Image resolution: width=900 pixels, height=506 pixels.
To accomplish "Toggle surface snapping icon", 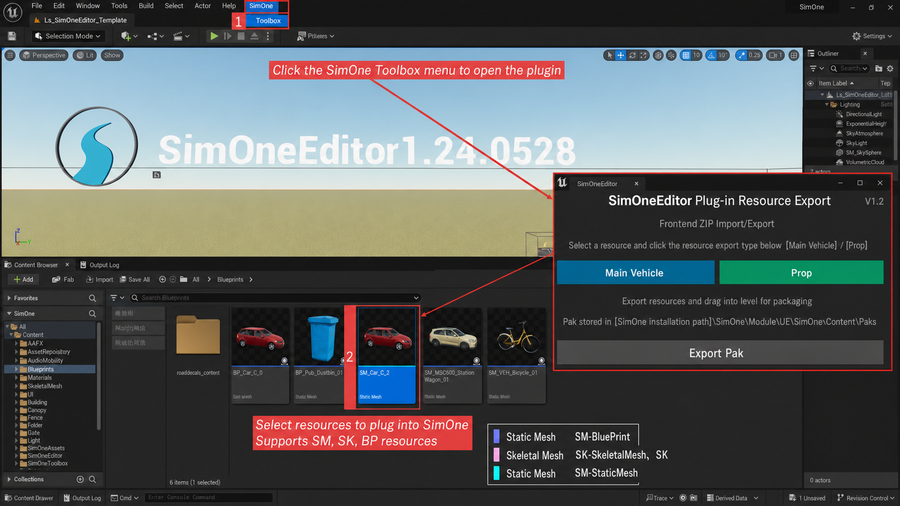I will 671,55.
